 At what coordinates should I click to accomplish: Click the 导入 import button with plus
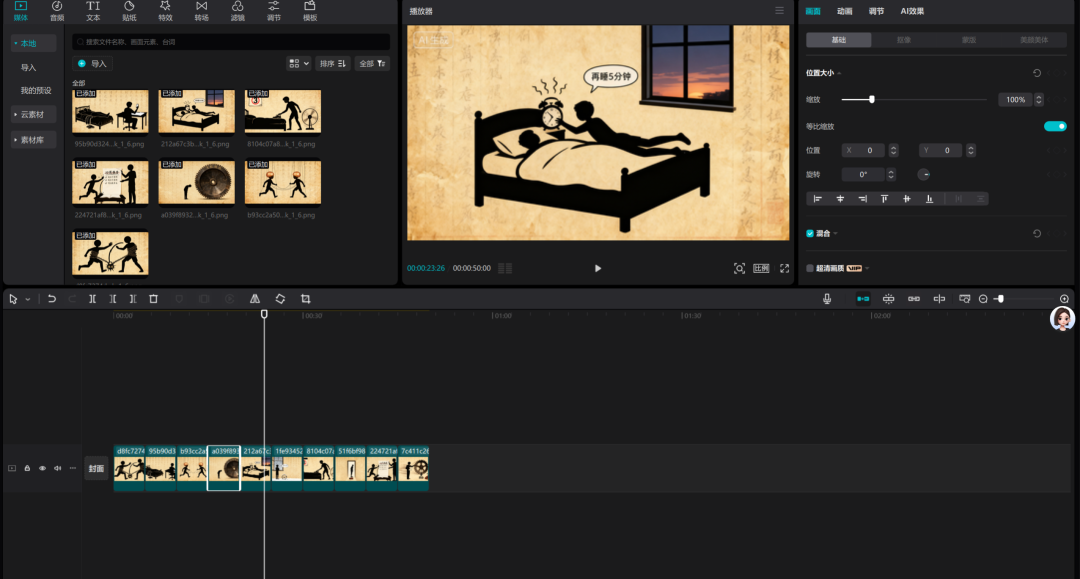coord(93,63)
